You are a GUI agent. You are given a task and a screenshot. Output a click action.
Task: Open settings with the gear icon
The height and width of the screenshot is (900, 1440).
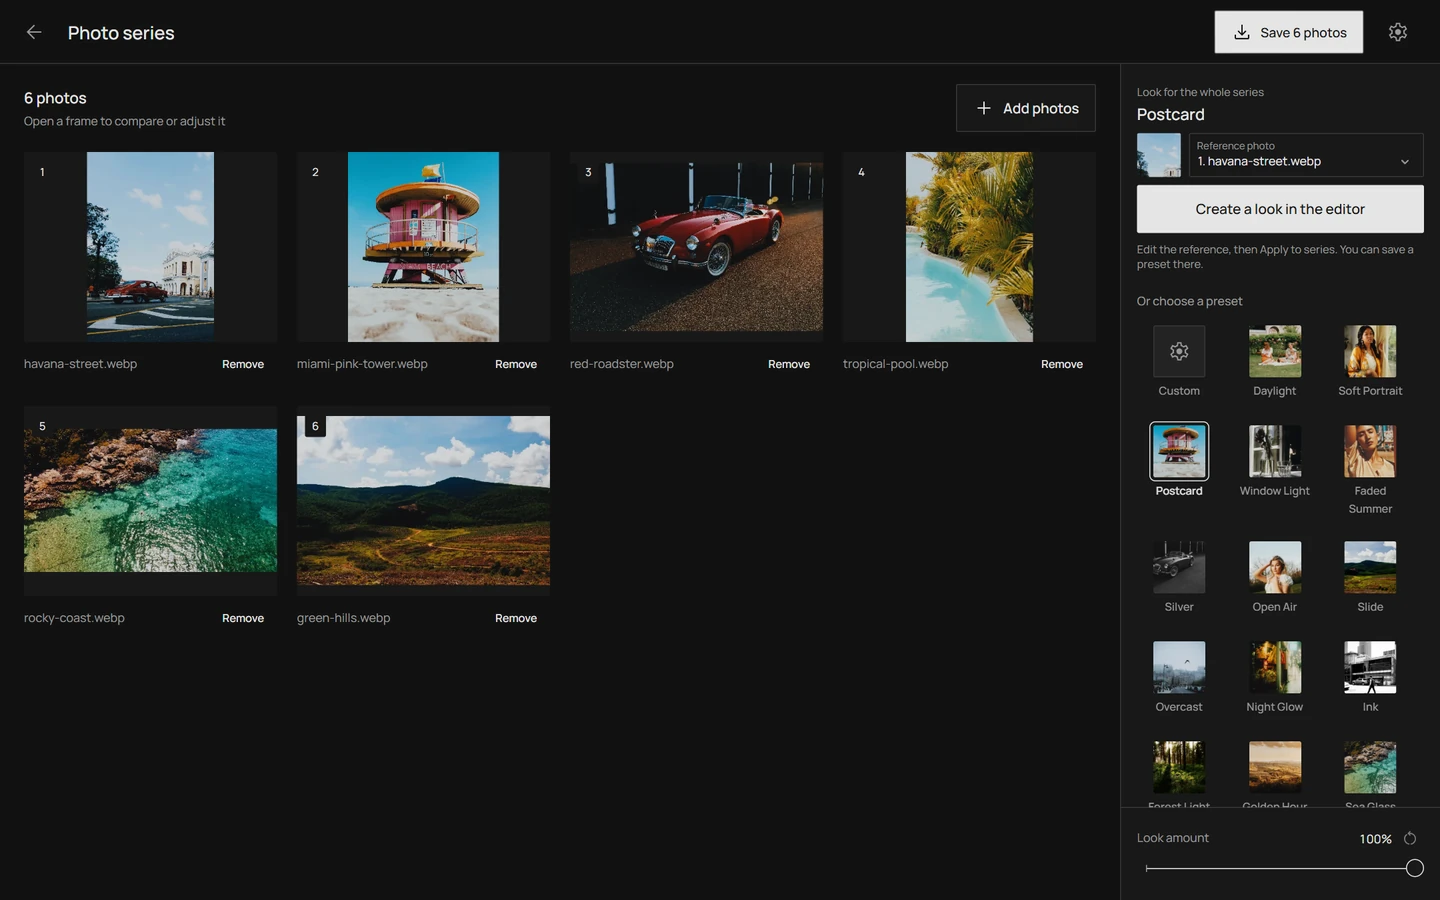tap(1398, 32)
